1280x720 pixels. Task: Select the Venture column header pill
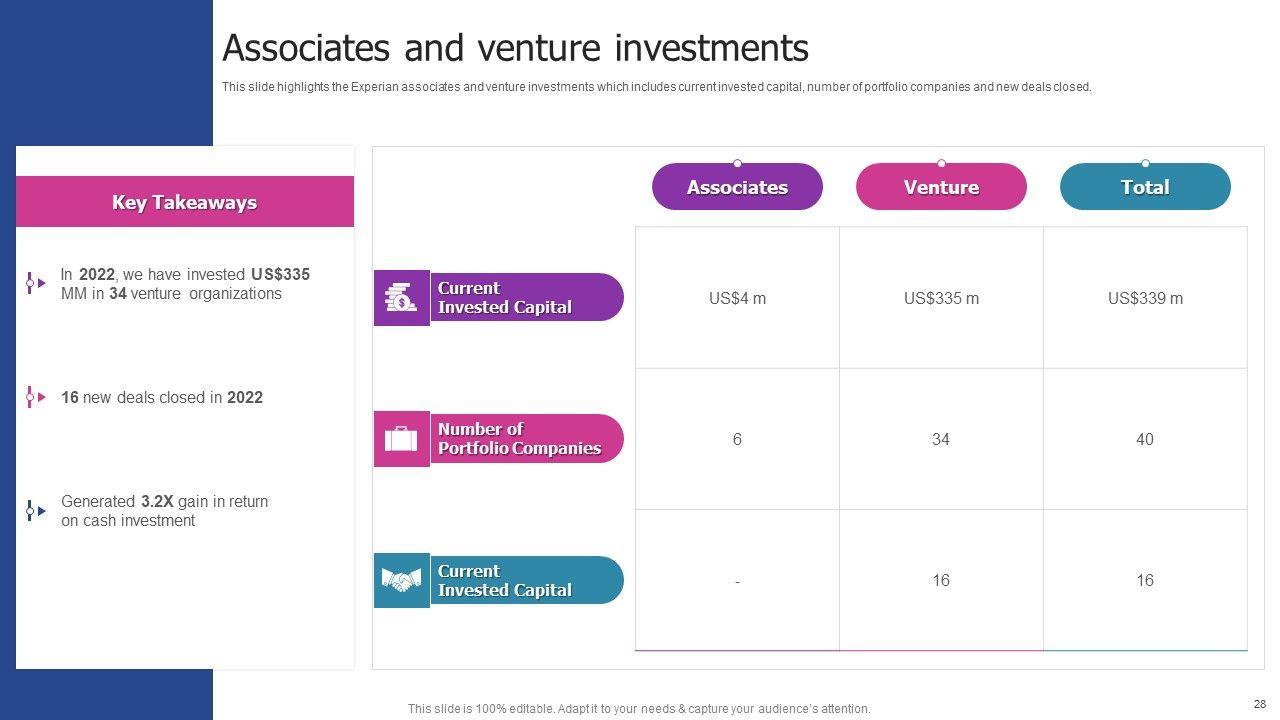click(941, 188)
